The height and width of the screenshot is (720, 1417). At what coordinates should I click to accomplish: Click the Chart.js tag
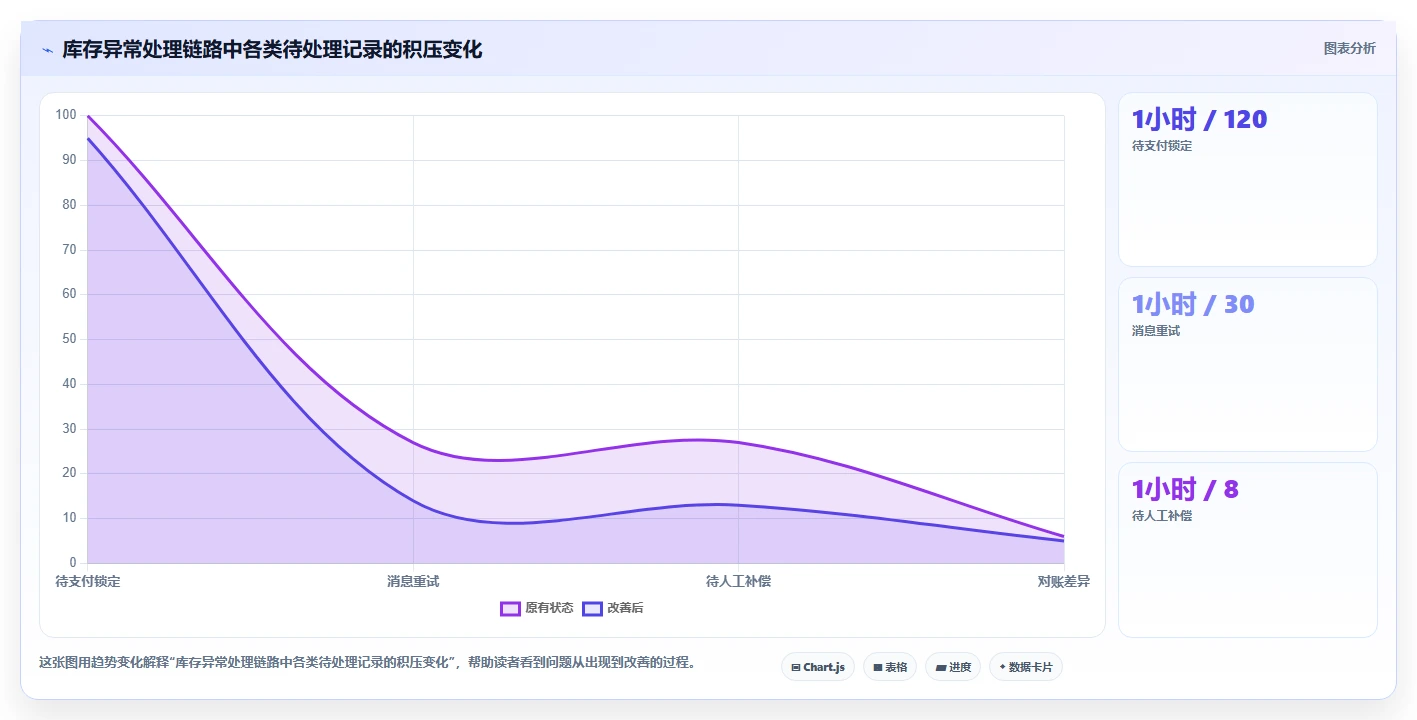pos(818,667)
